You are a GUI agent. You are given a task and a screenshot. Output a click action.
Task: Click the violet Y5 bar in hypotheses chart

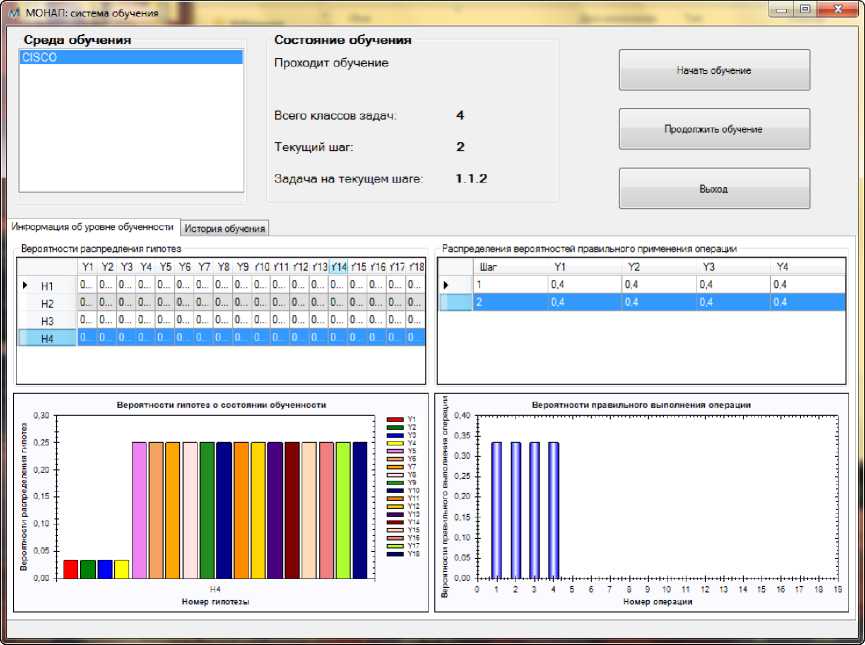tap(139, 510)
